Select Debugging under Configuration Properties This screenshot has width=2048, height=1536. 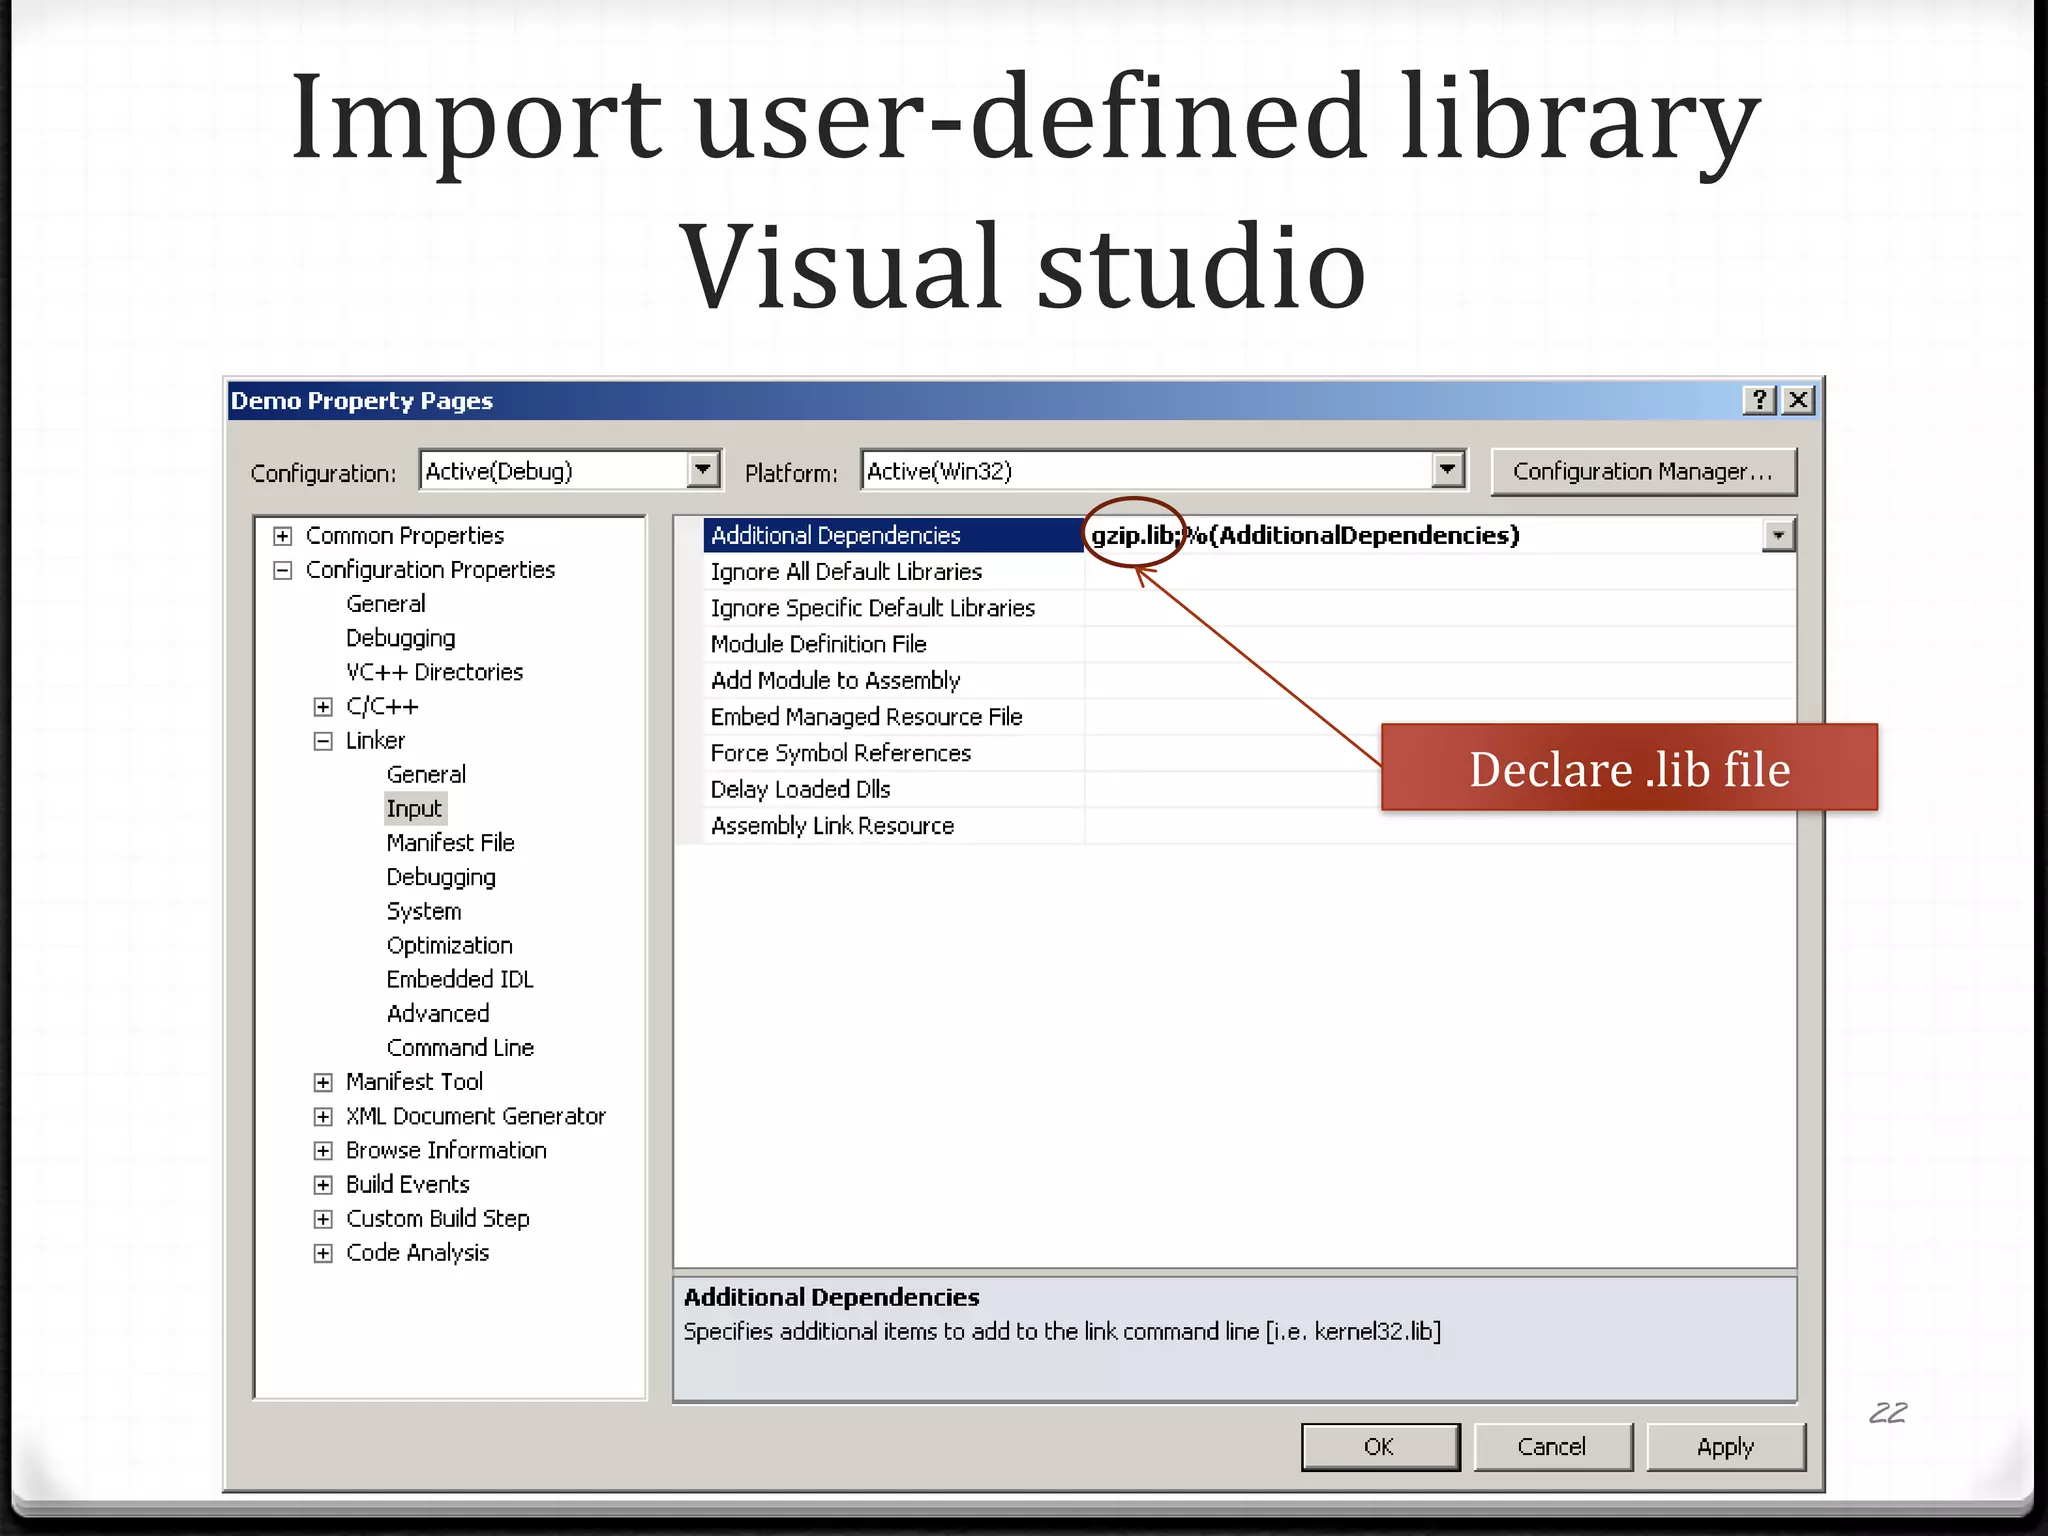coord(400,638)
